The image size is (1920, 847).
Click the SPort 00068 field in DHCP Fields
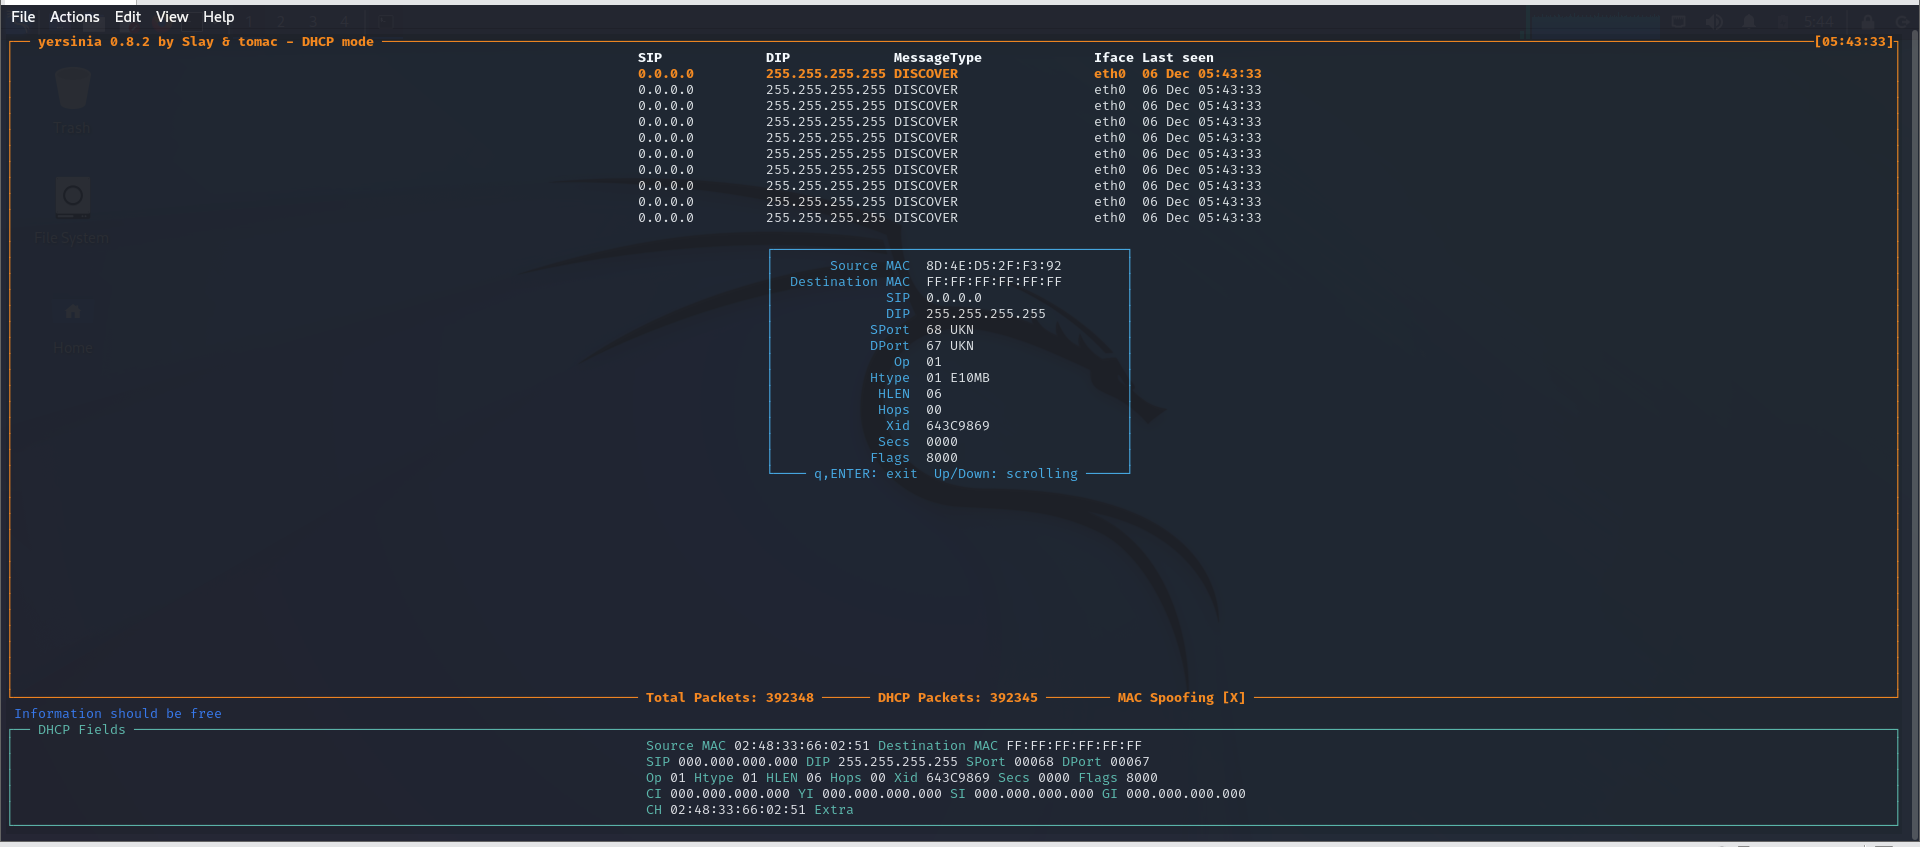click(1010, 762)
